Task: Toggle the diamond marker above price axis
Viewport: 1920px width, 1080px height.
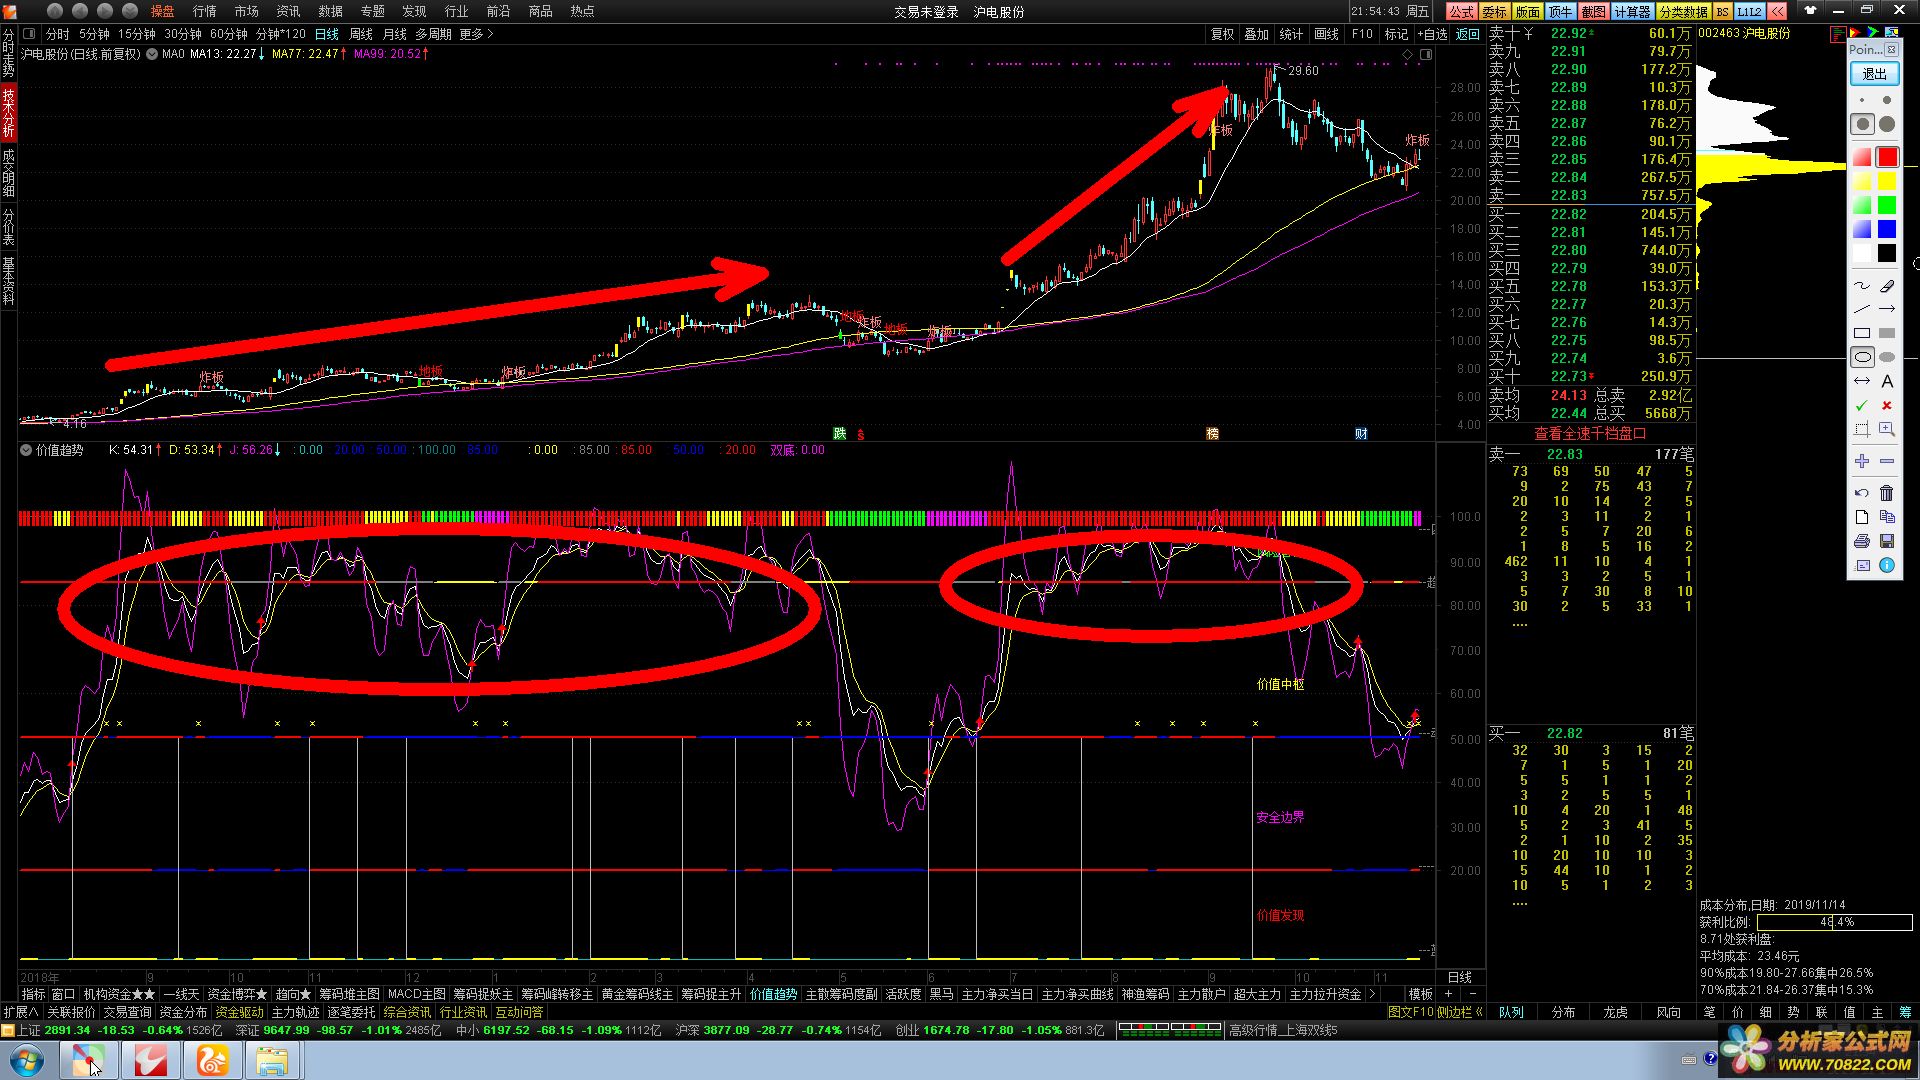Action: click(1408, 54)
